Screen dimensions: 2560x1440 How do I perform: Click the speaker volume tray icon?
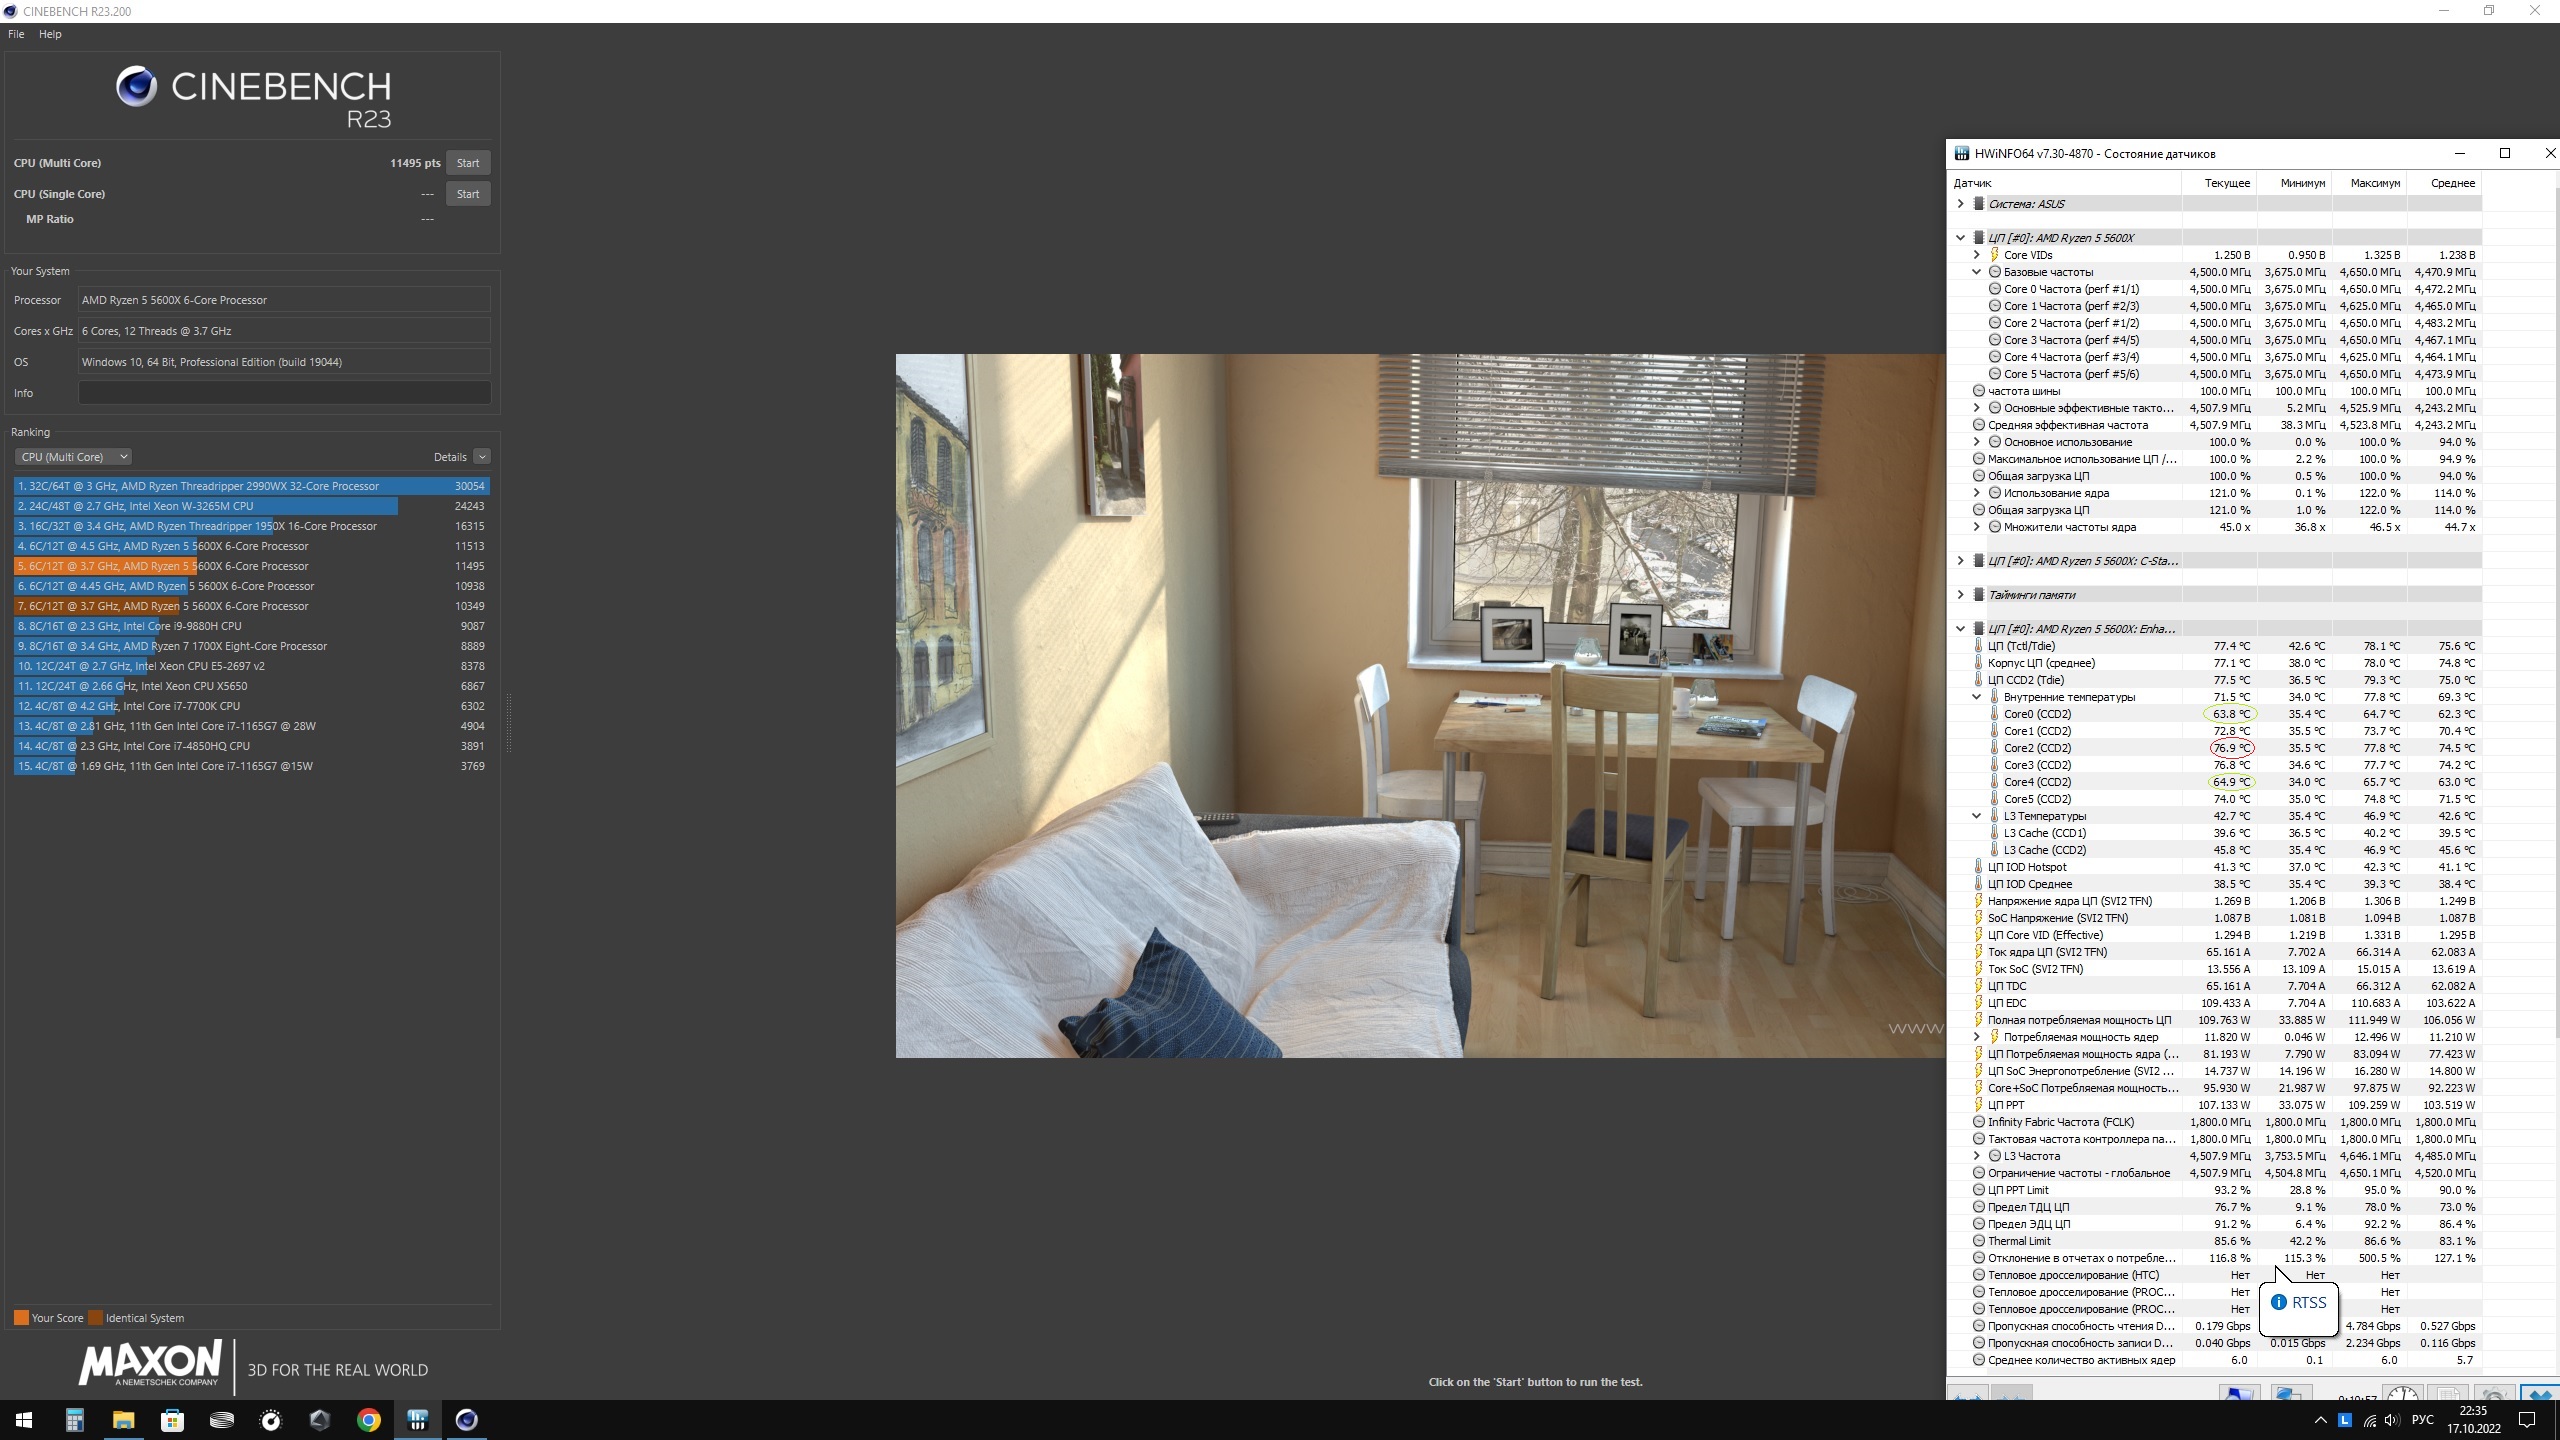2391,1420
